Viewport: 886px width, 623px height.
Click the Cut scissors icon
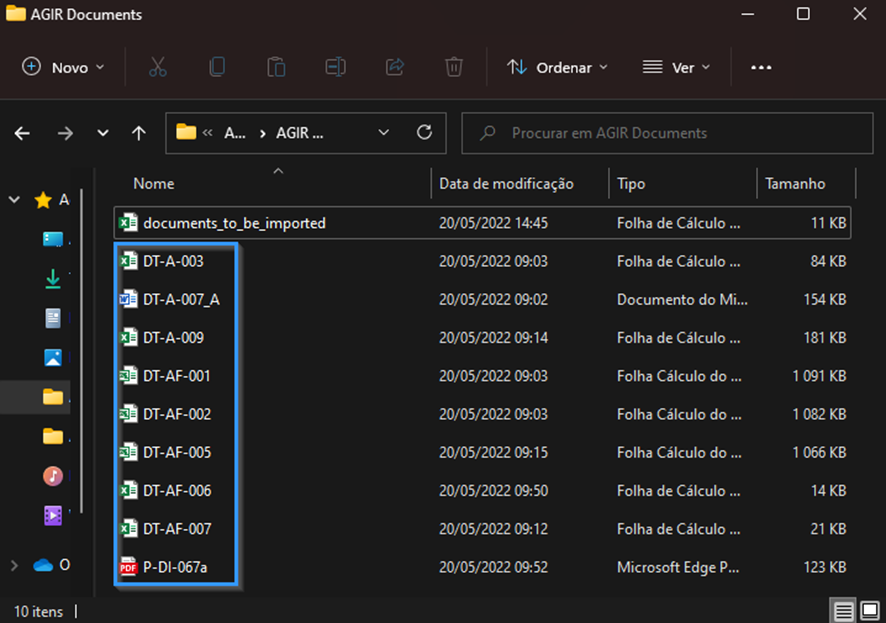158,67
